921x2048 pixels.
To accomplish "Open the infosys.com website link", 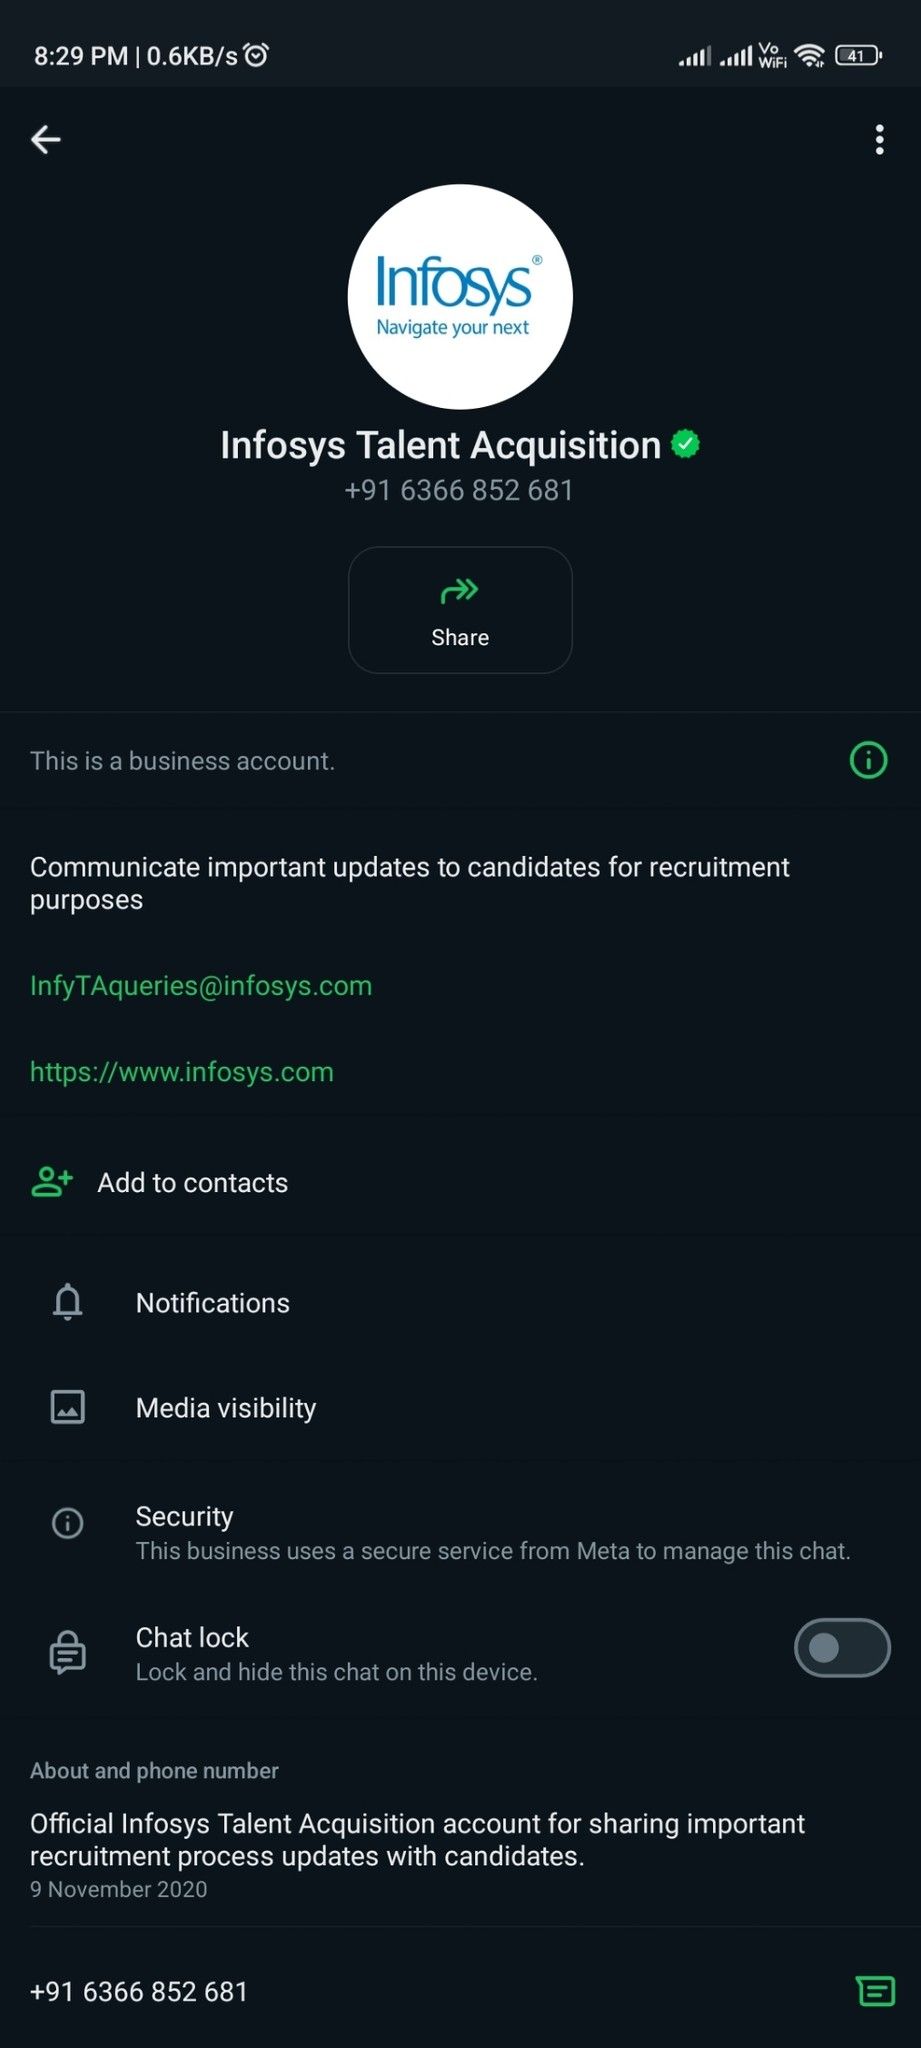I will pos(182,1072).
